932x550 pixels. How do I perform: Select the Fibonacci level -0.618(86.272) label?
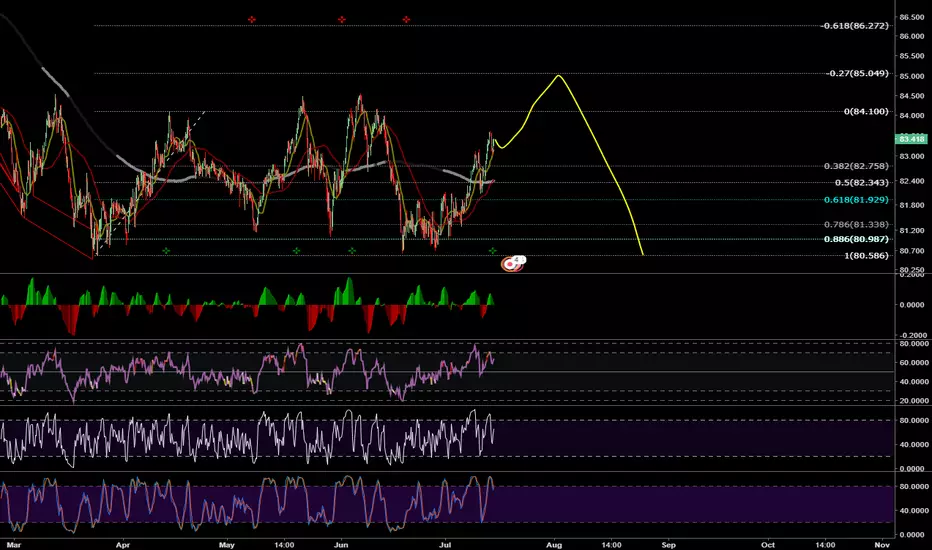(x=855, y=26)
